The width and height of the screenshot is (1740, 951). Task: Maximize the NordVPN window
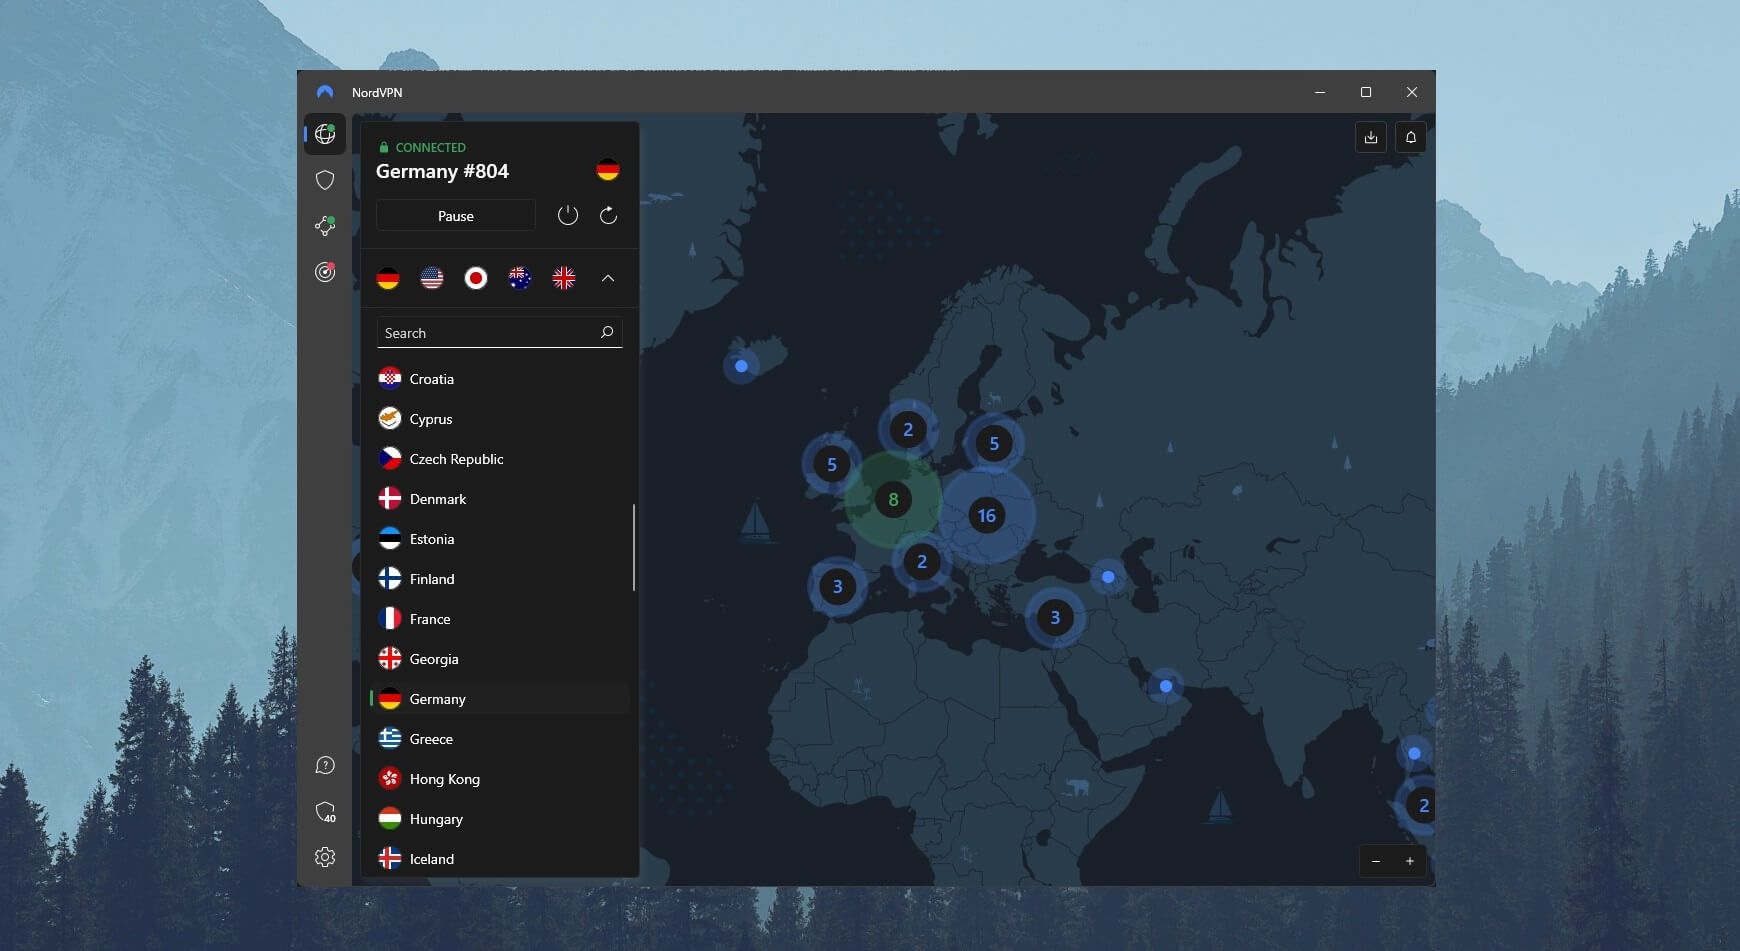pos(1366,92)
